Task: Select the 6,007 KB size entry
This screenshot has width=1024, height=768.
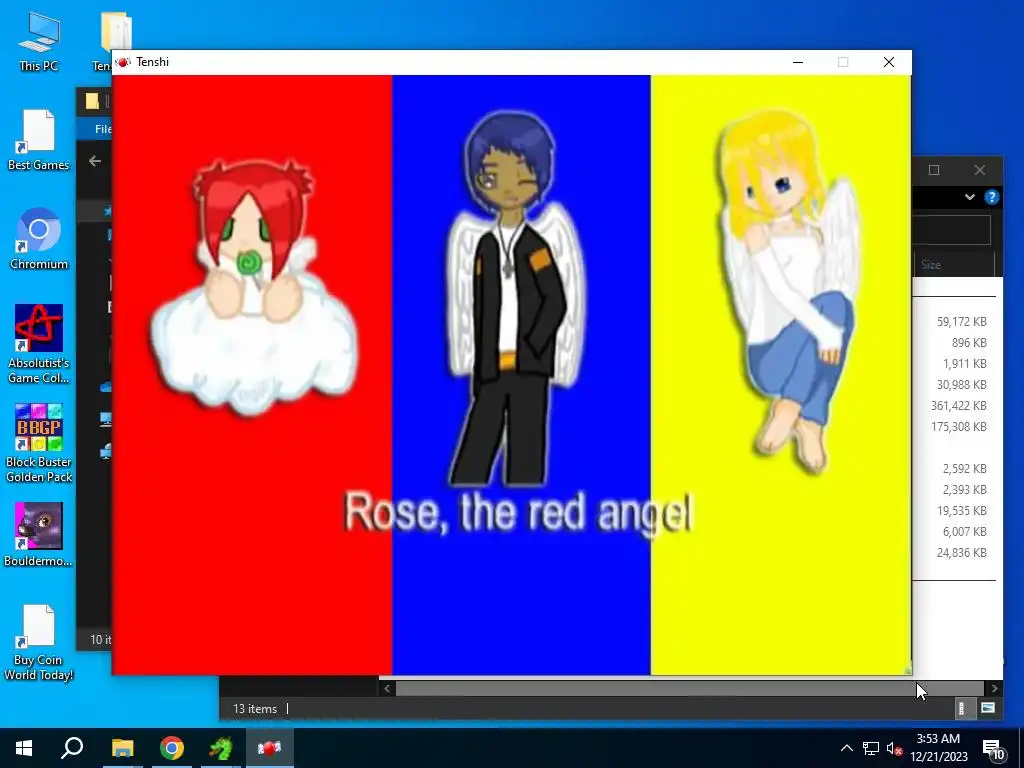Action: (x=964, y=532)
